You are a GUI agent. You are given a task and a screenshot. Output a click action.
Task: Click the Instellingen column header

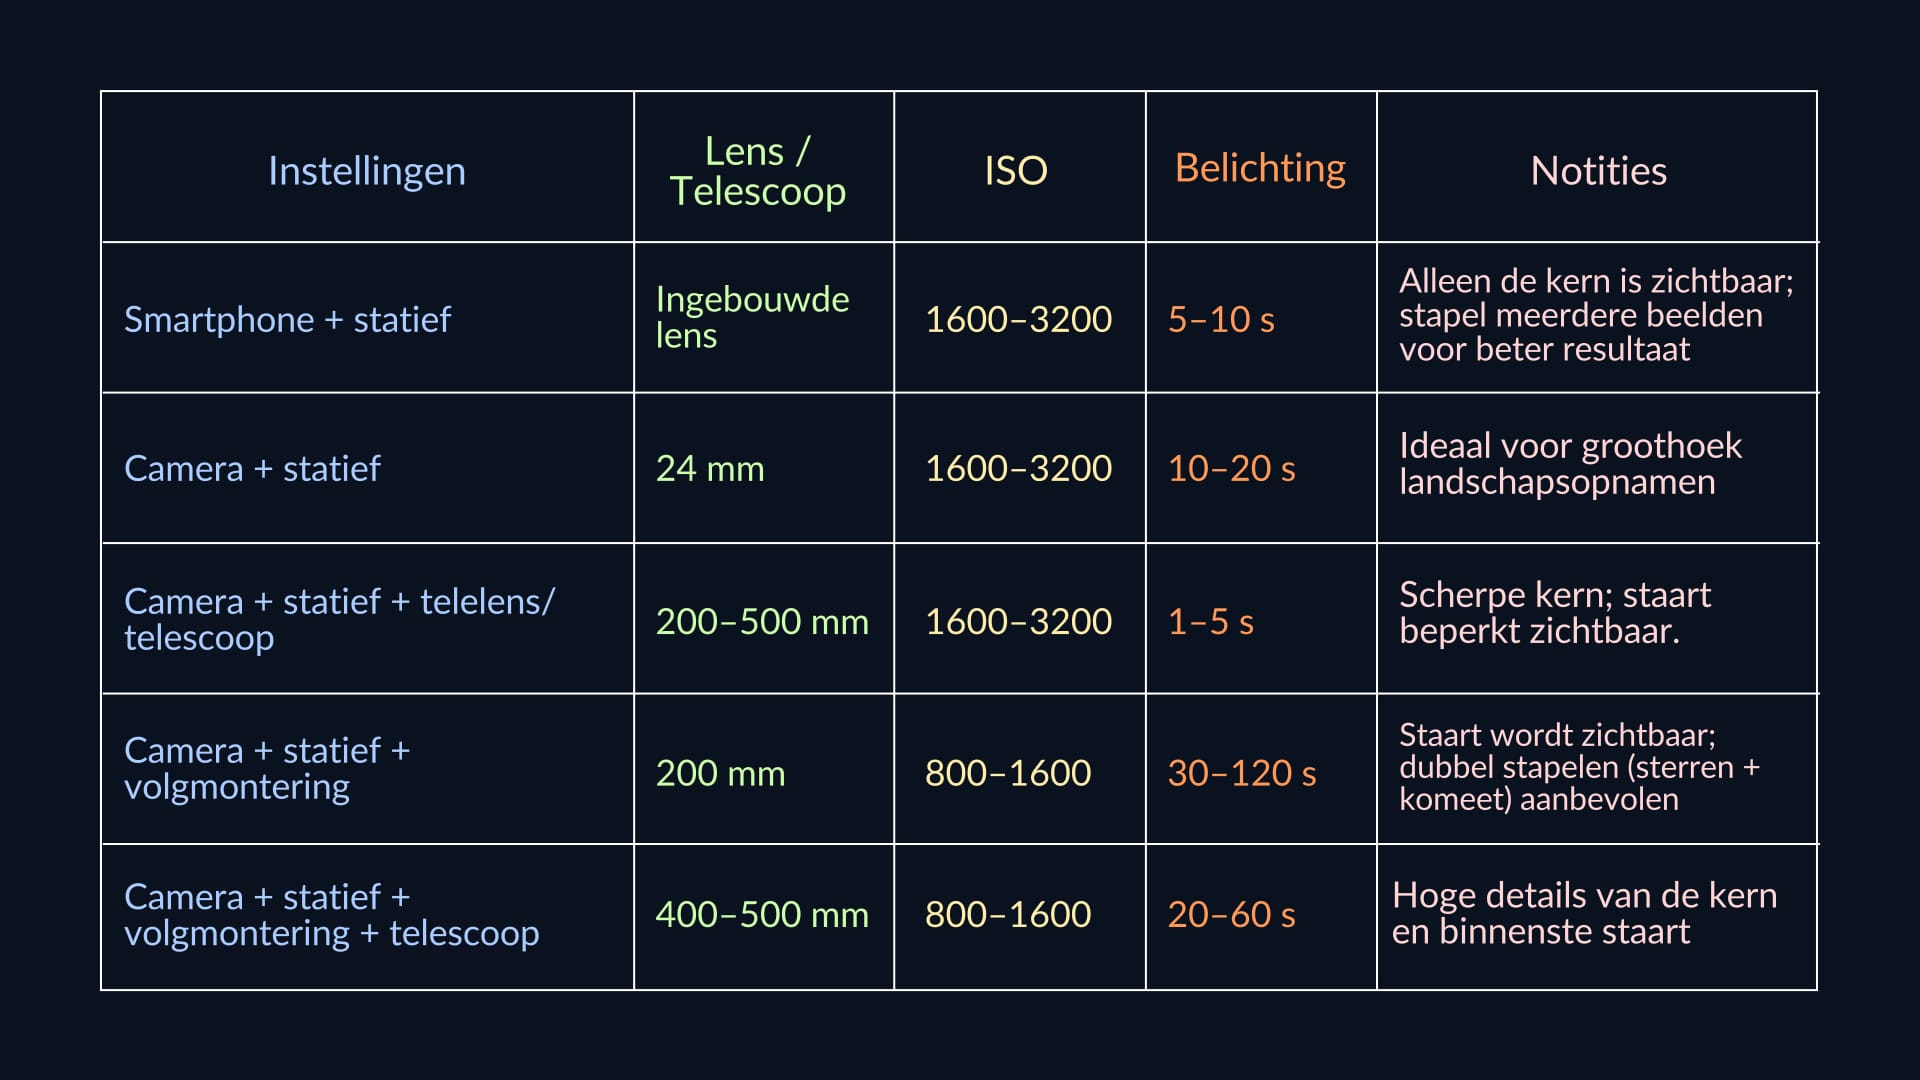coord(367,171)
